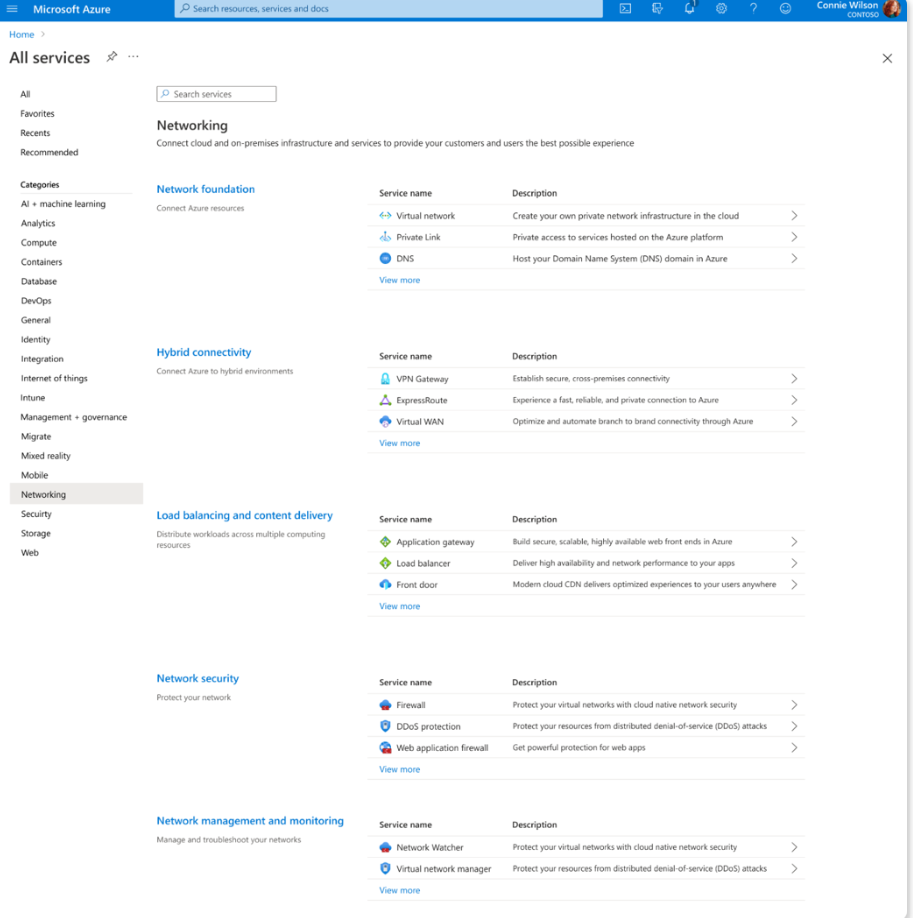Open the Networking category
The height and width of the screenshot is (918, 913).
[76, 494]
